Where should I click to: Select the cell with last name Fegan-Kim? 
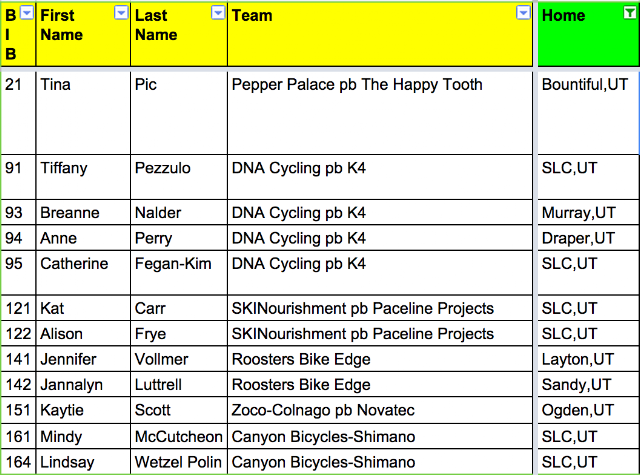click(179, 273)
